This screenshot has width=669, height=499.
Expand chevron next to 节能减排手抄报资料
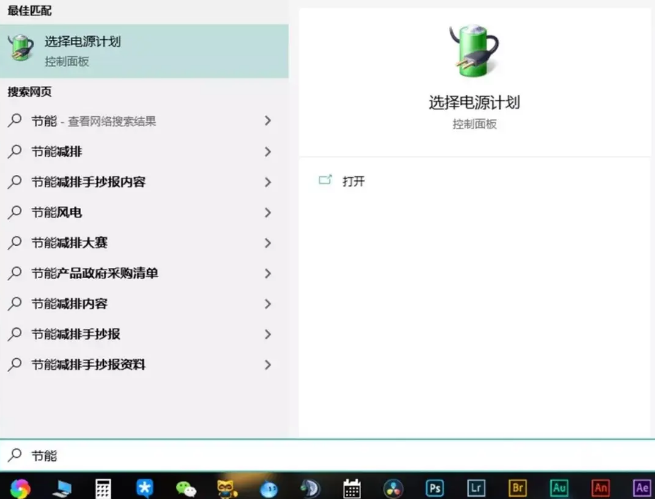click(268, 365)
